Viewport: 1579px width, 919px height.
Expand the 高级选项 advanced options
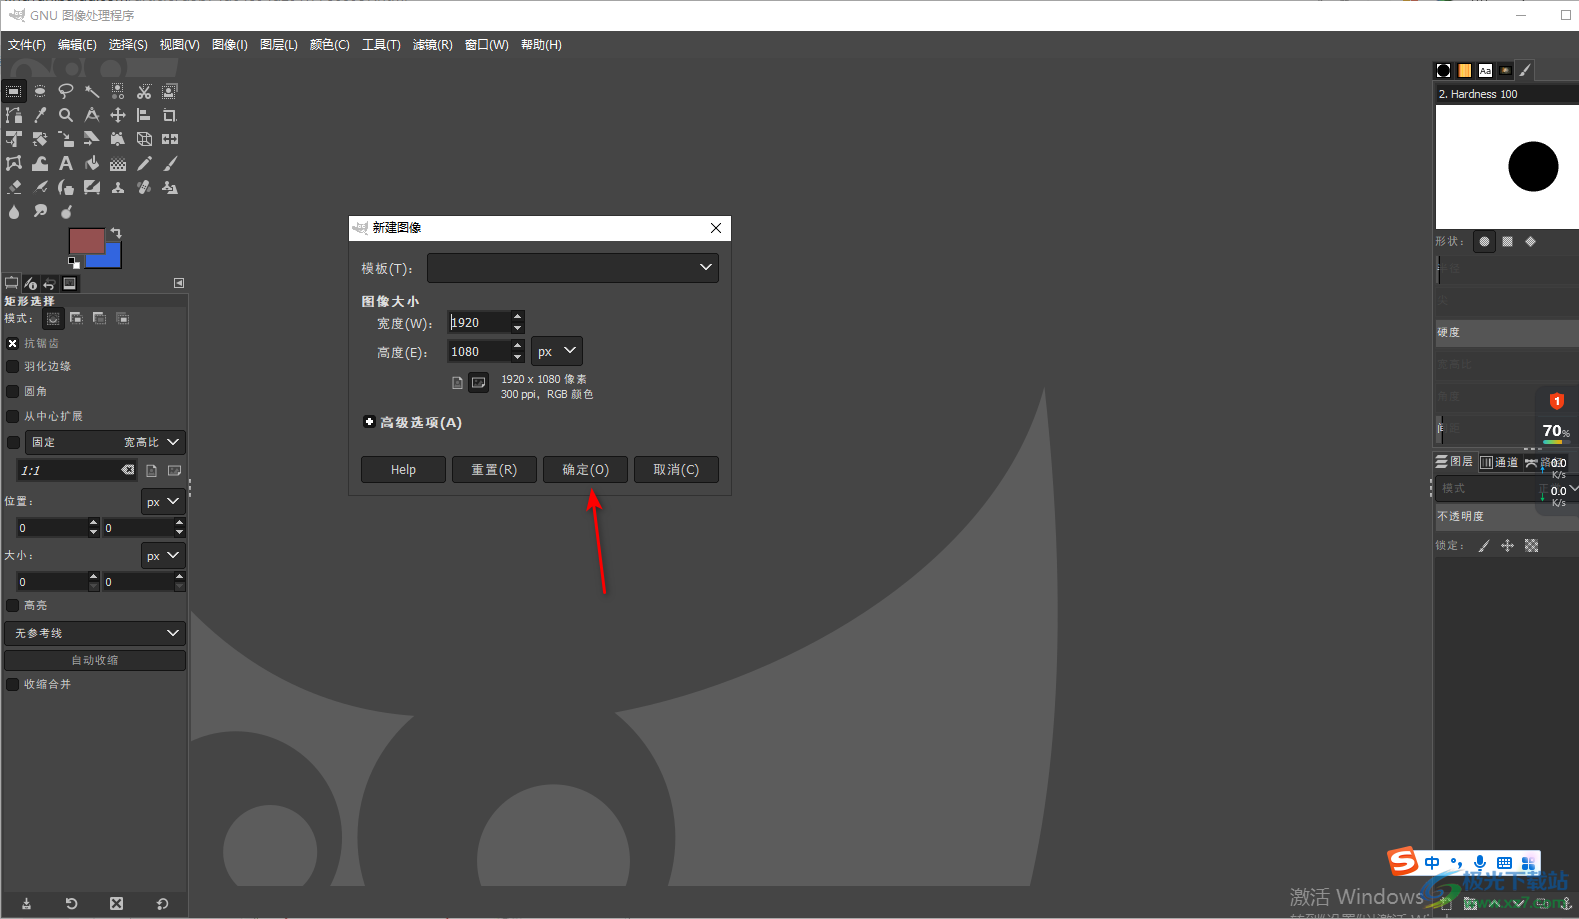click(x=369, y=422)
